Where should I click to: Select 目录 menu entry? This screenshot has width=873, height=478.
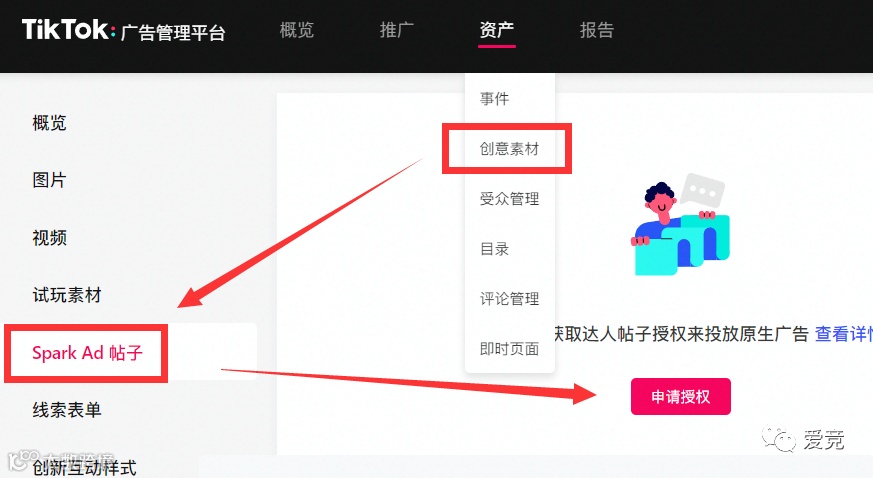pyautogui.click(x=494, y=249)
